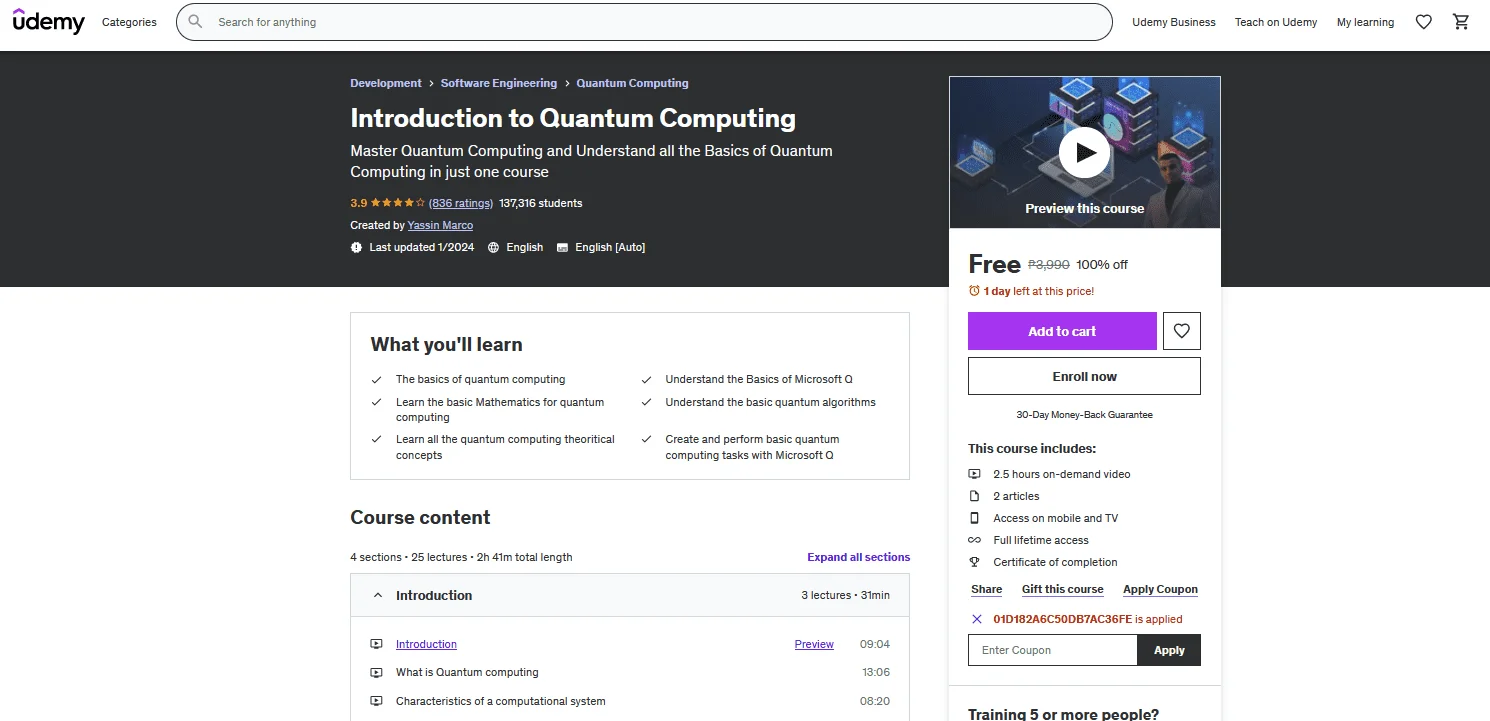The height and width of the screenshot is (721, 1490).
Task: Navigate to Quantum Computing breadcrumb
Action: tap(633, 83)
